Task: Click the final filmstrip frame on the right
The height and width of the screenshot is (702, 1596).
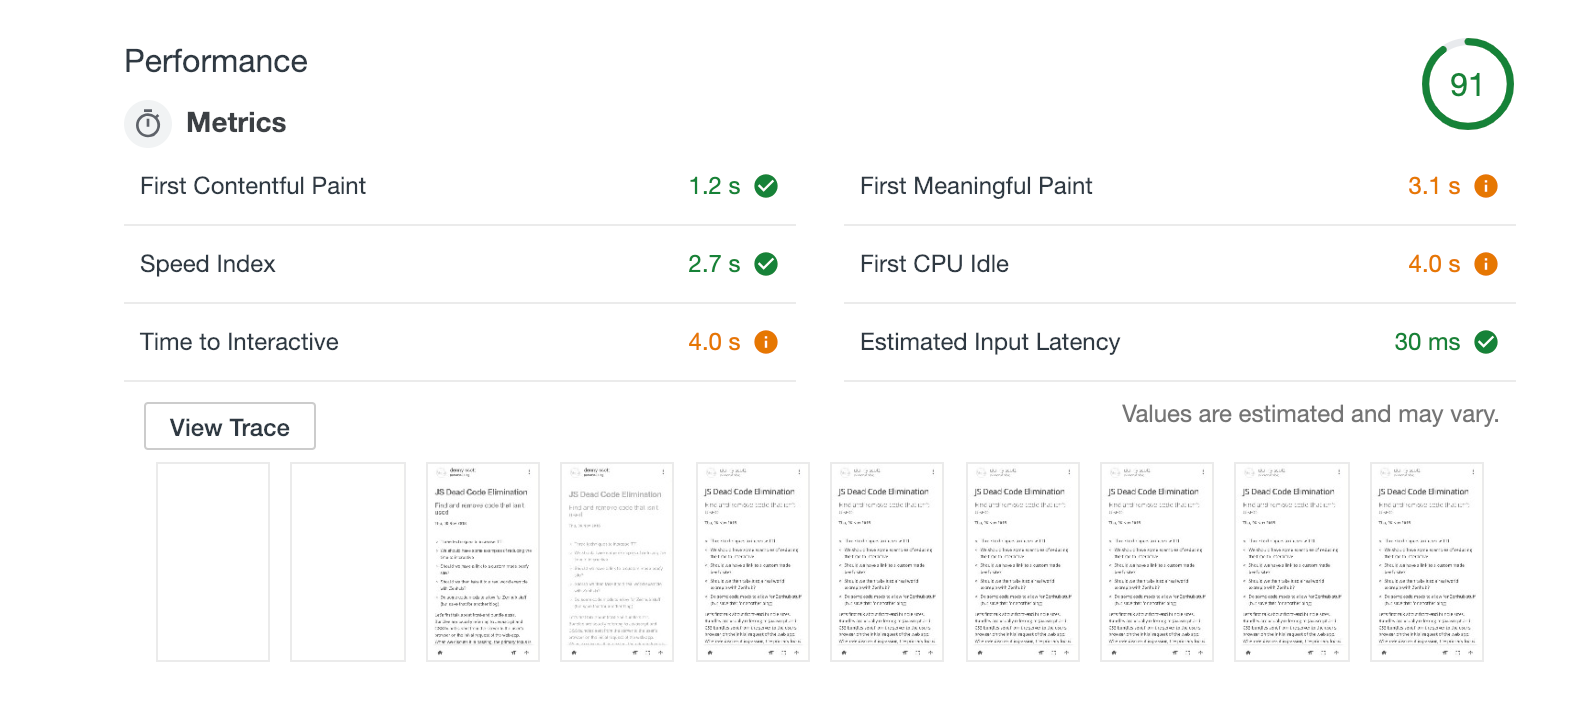Action: (1426, 562)
